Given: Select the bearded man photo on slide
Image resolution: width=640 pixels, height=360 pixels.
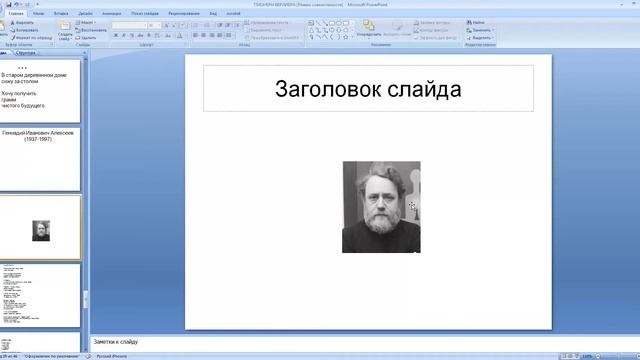Looking at the screenshot, I should [x=381, y=207].
